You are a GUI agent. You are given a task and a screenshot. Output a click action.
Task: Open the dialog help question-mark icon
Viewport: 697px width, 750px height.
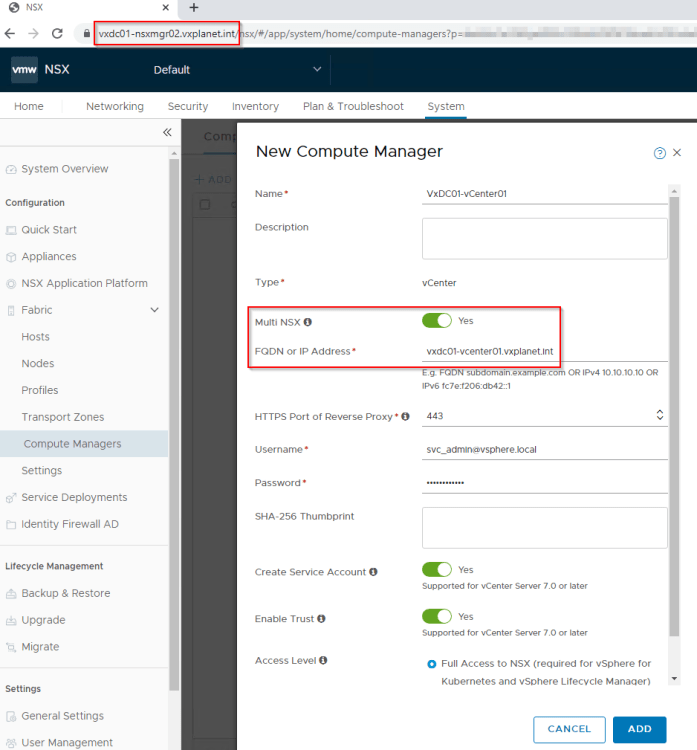(x=660, y=153)
